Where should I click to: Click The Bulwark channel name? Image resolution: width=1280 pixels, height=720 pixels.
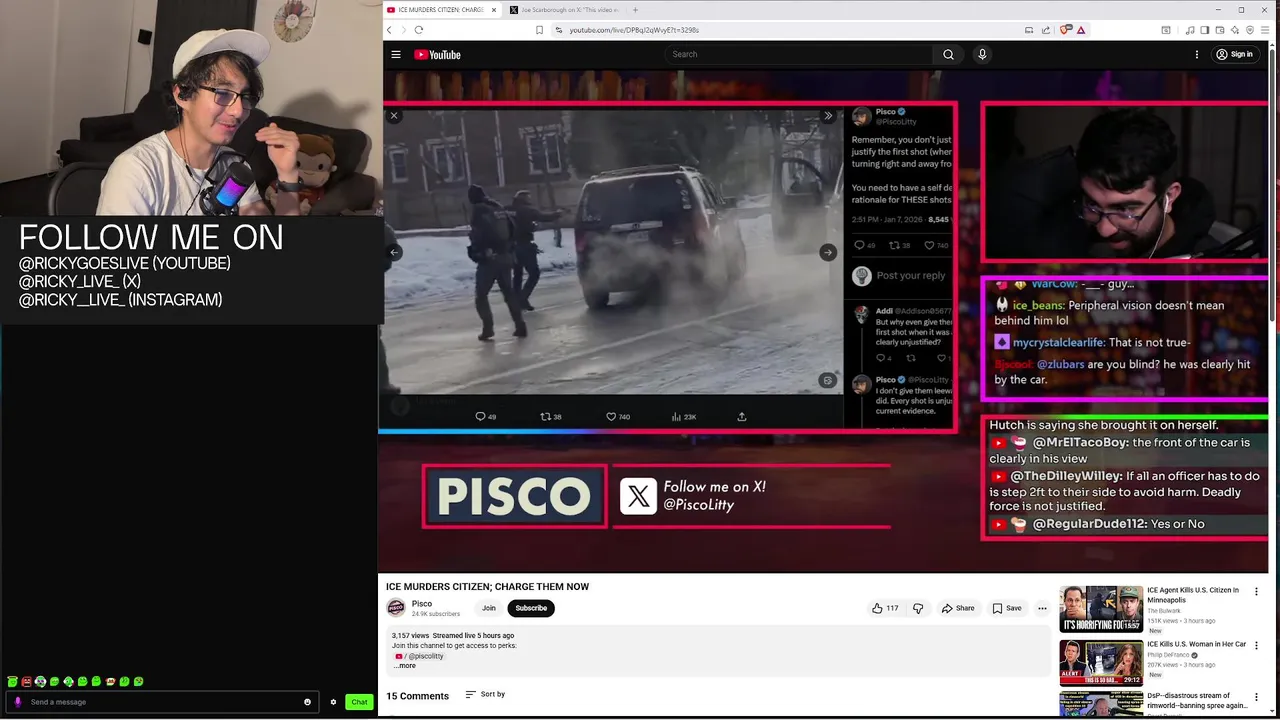pyautogui.click(x=1164, y=610)
